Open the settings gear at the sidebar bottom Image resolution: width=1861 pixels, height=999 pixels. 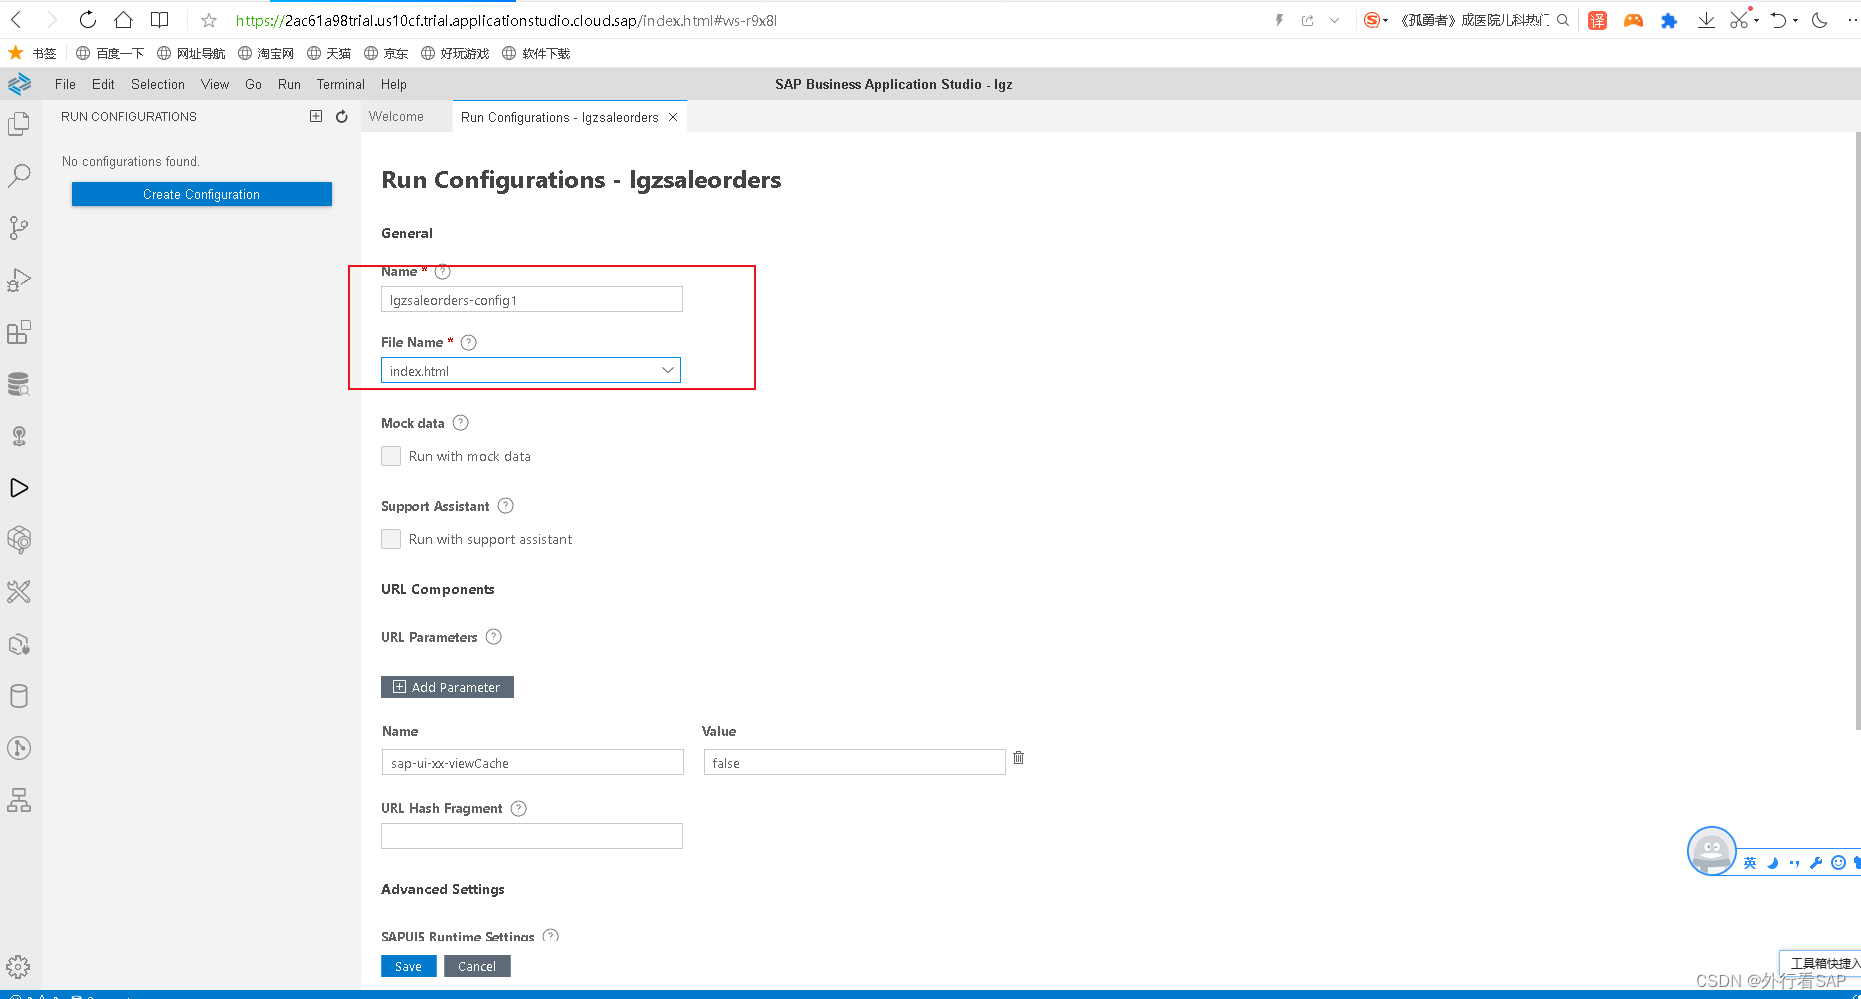[18, 967]
